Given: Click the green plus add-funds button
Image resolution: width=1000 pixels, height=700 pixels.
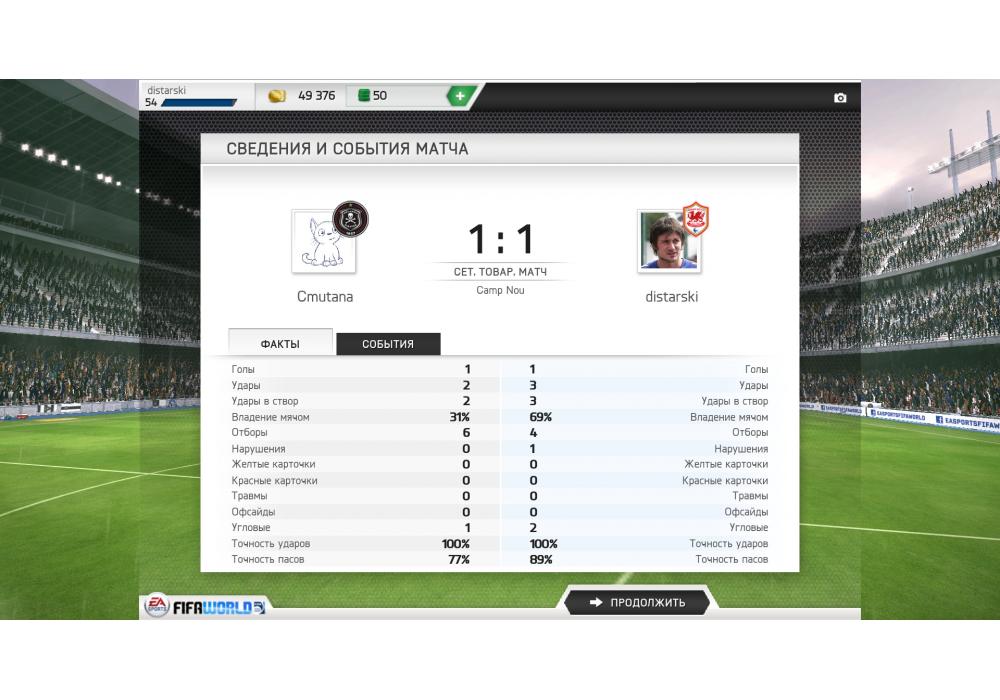Looking at the screenshot, I should point(460,96).
